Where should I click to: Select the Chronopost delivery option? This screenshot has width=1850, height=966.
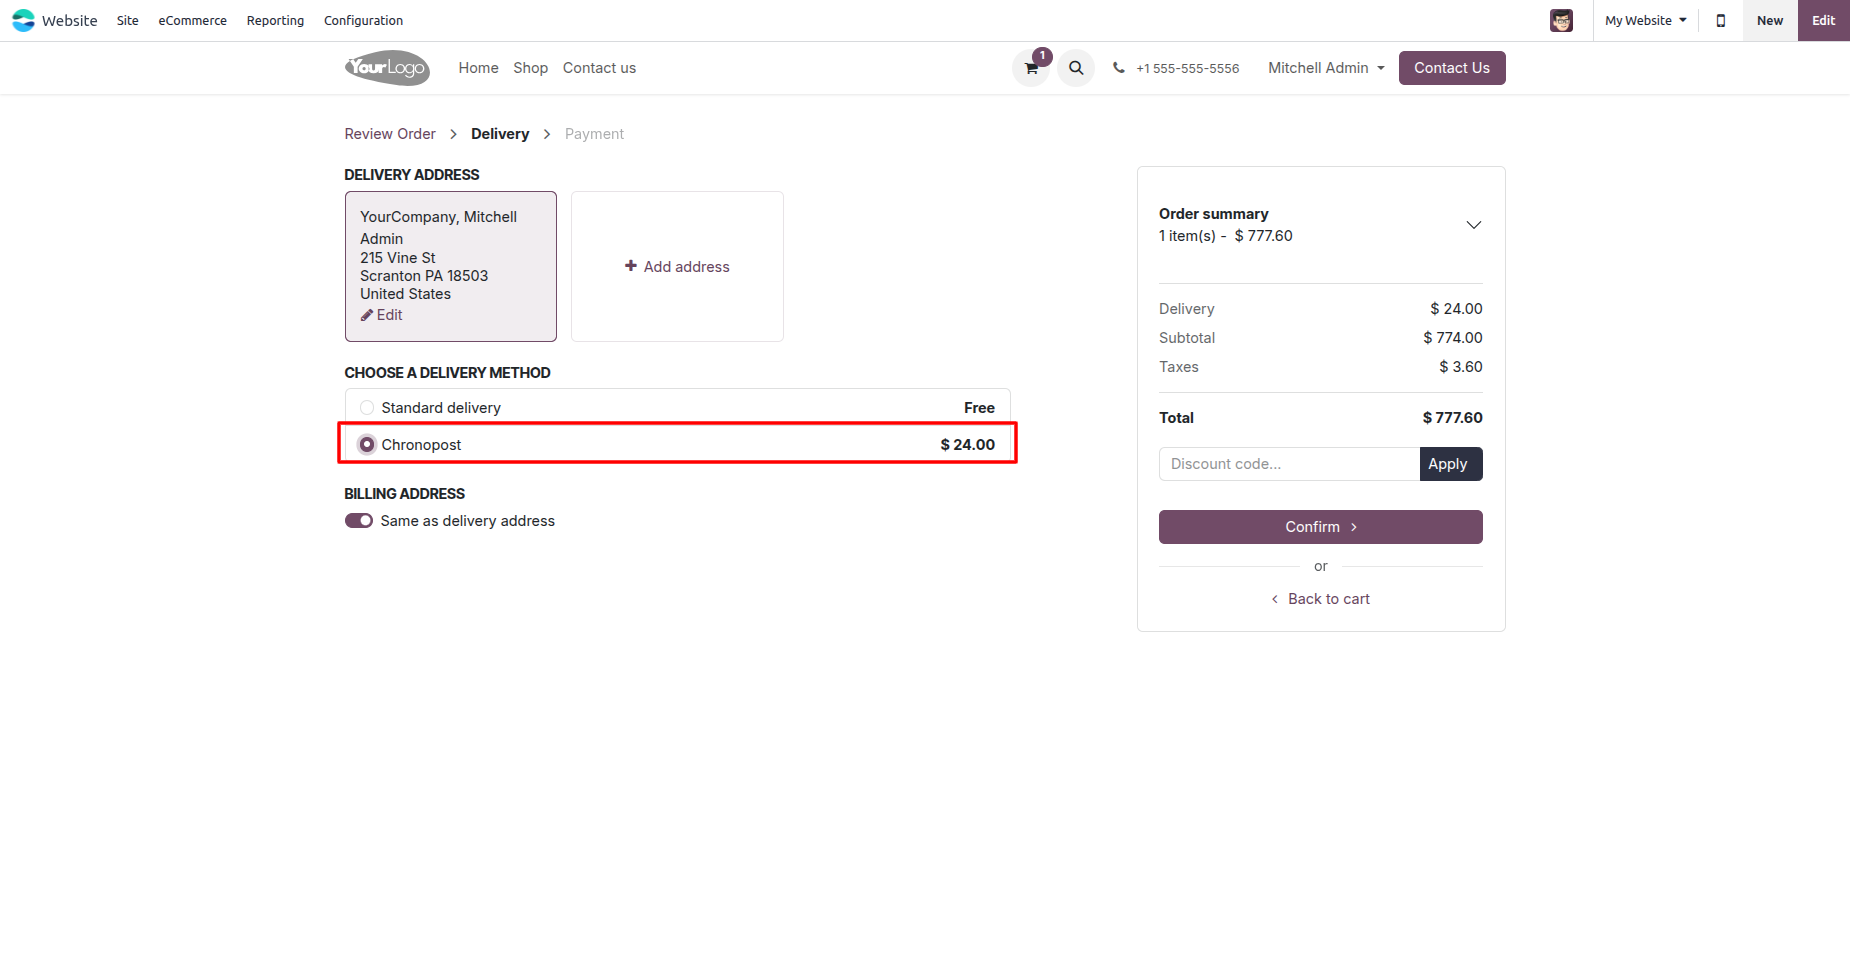tap(367, 444)
